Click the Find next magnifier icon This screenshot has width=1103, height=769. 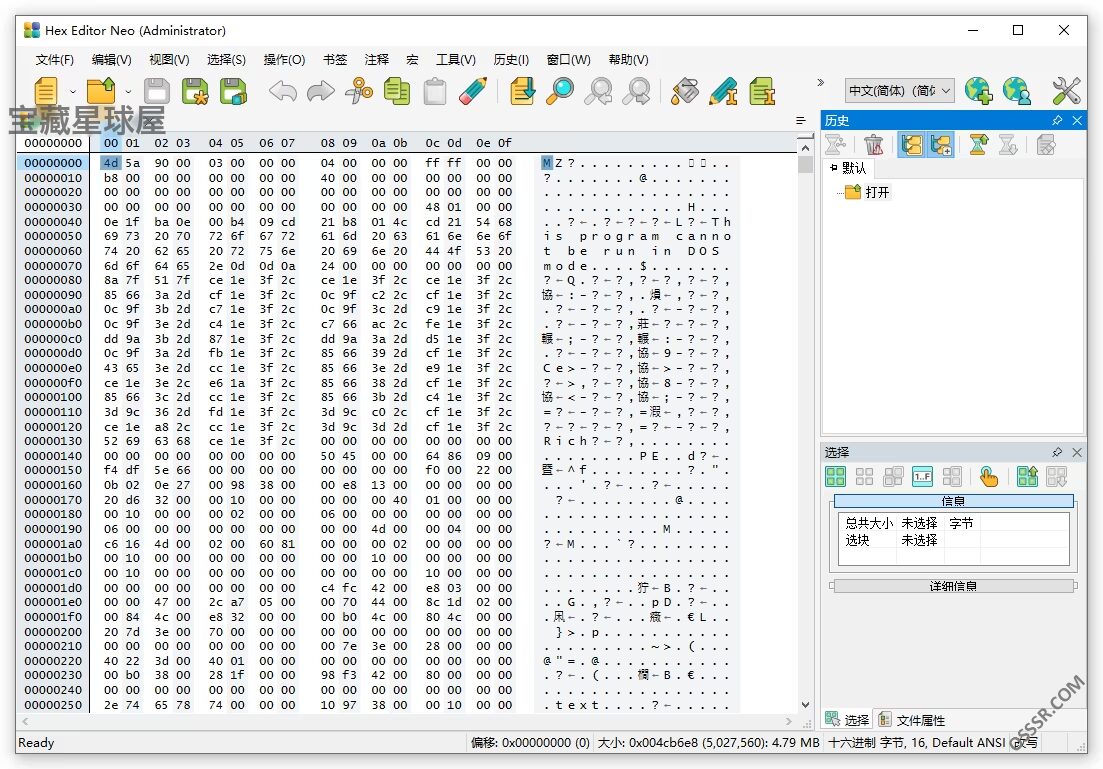pos(637,91)
